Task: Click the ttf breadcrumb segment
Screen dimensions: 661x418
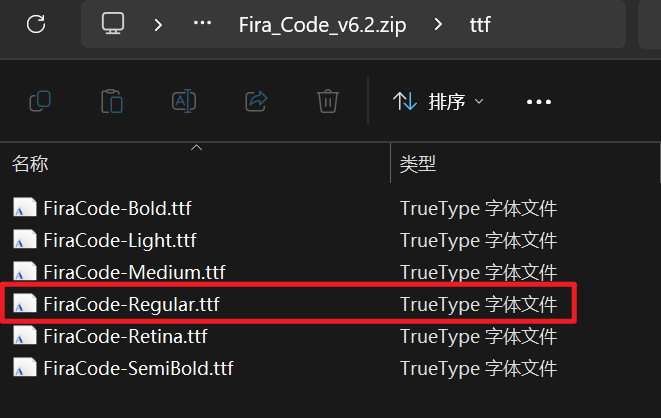Action: coord(480,25)
